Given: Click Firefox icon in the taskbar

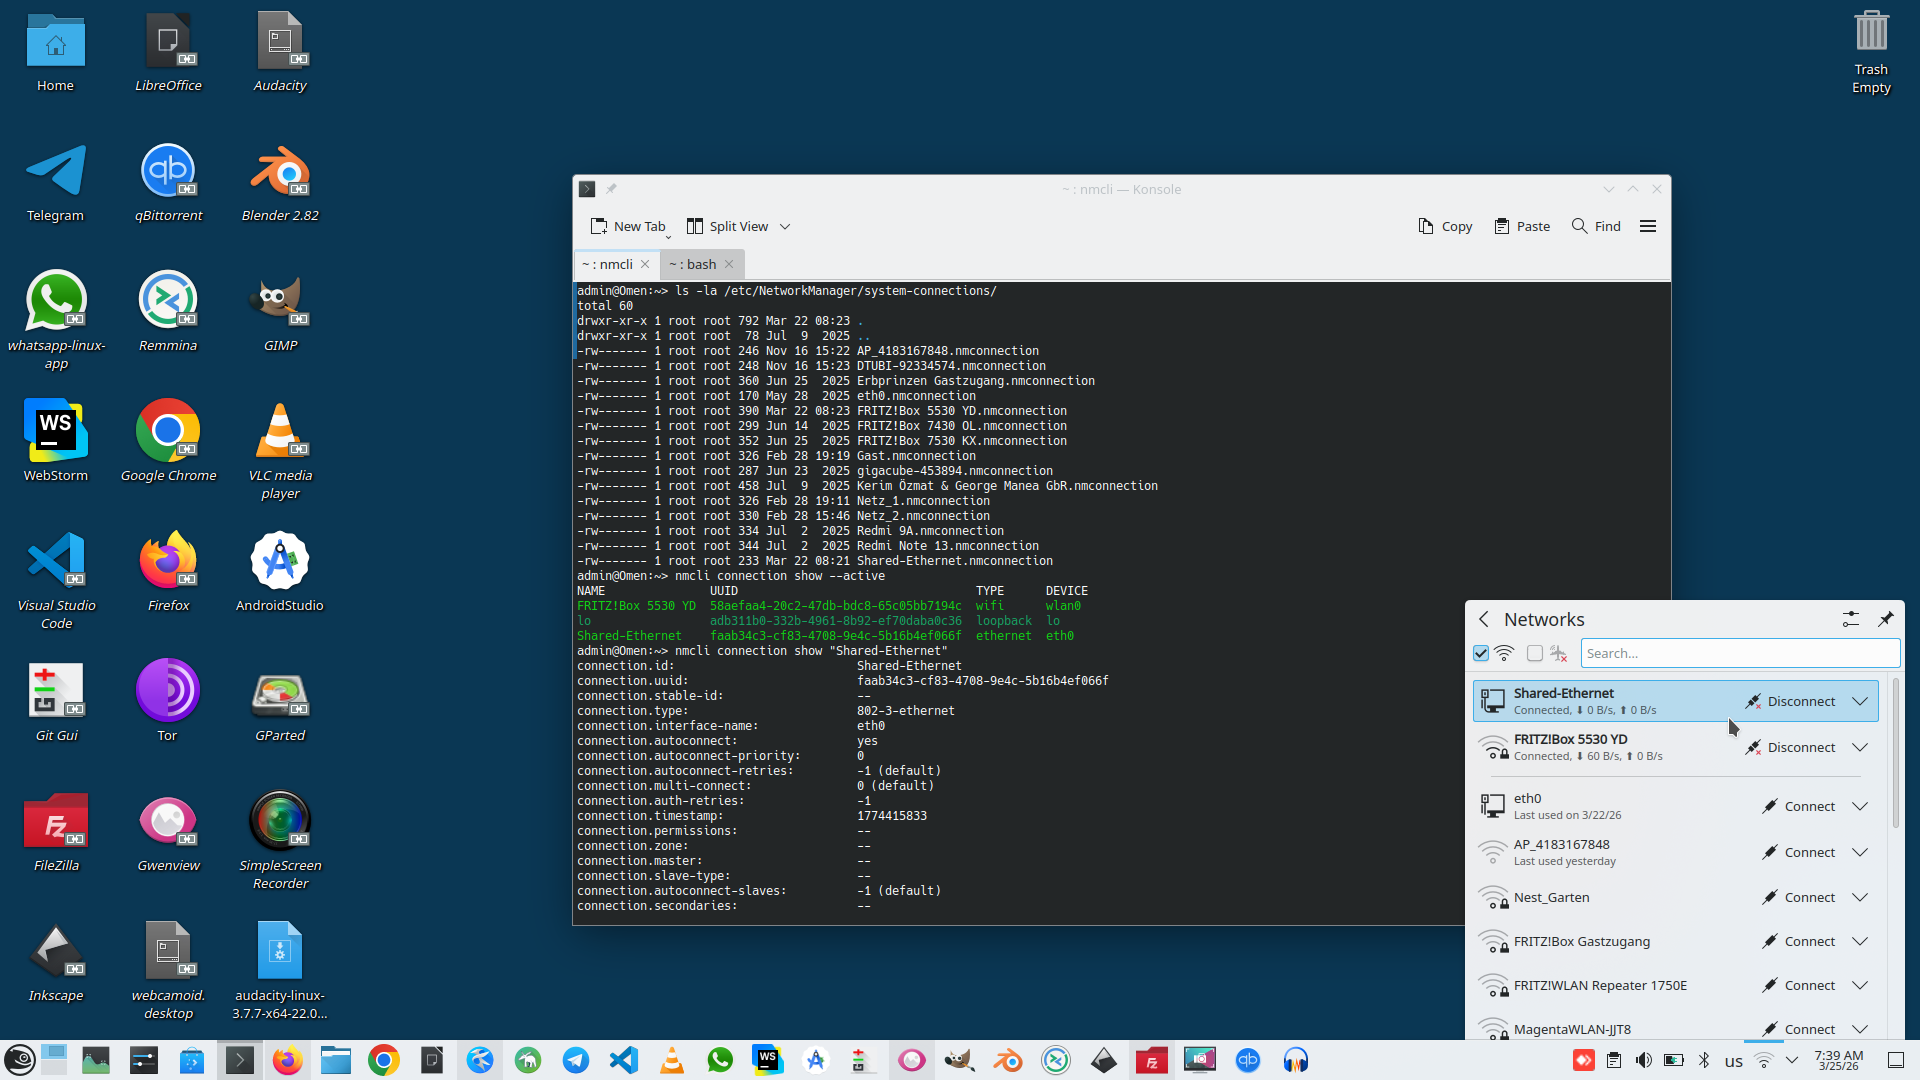Looking at the screenshot, I should [x=288, y=1060].
